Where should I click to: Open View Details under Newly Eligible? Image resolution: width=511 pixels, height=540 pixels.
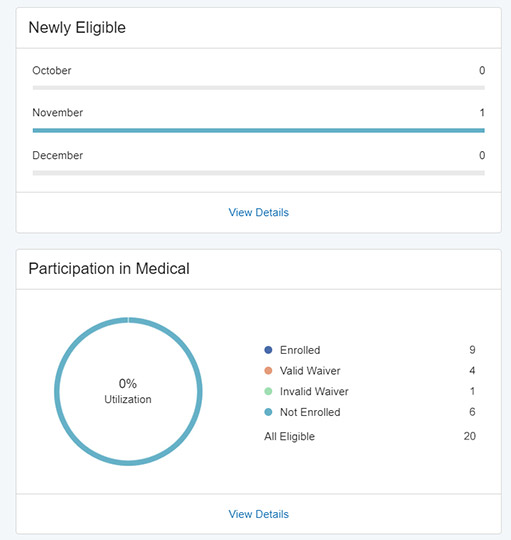pyautogui.click(x=259, y=212)
